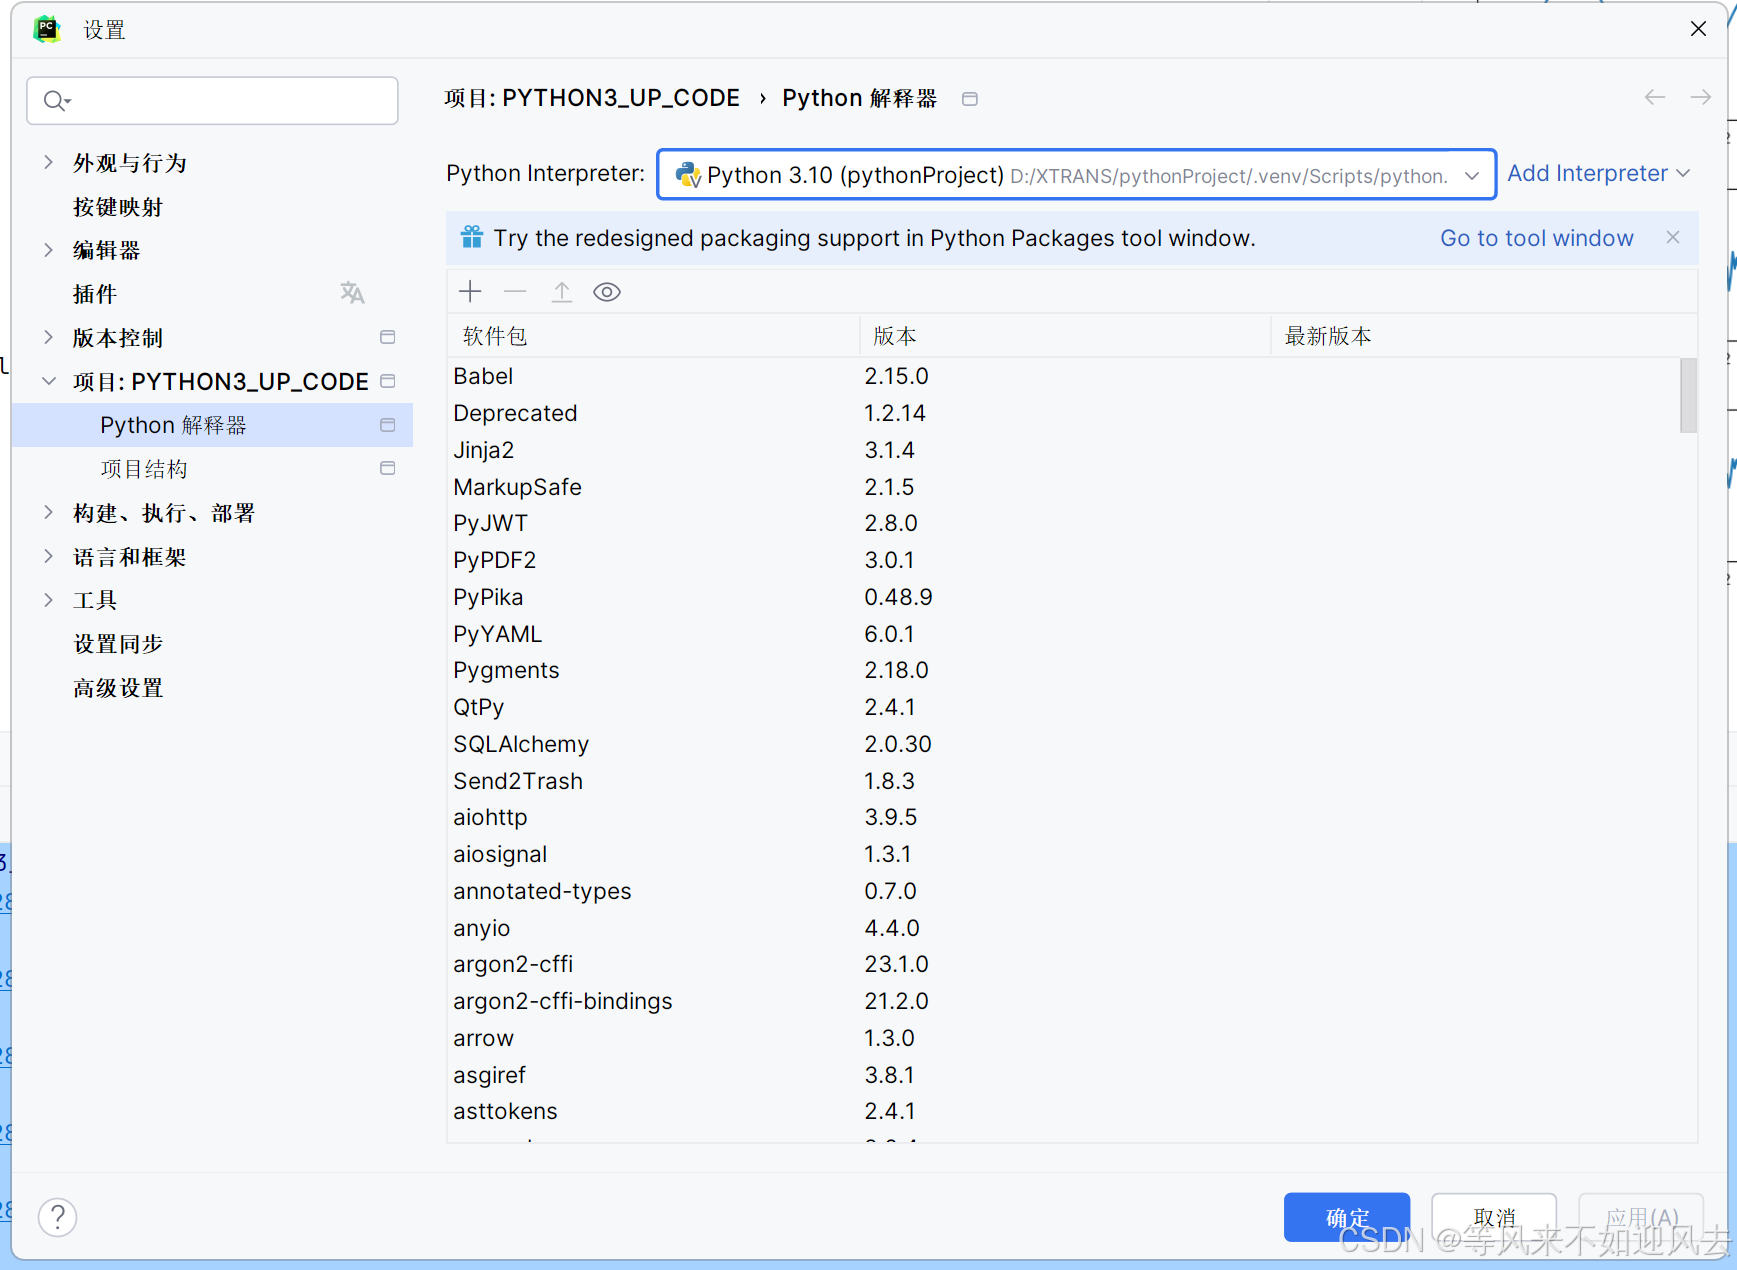Sort by the 最新版本 column header
Image resolution: width=1737 pixels, height=1270 pixels.
[1484, 336]
